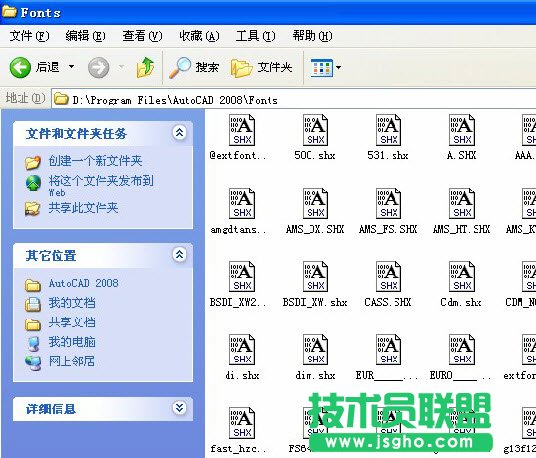The image size is (536, 458).
Task: Click the Fonts title bar folder icon
Action: click(9, 12)
